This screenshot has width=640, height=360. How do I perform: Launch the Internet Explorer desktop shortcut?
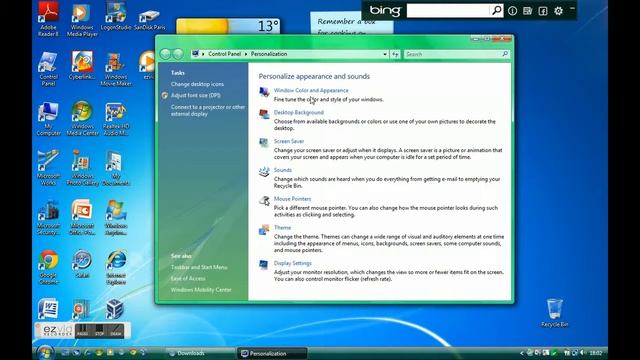(x=116, y=267)
